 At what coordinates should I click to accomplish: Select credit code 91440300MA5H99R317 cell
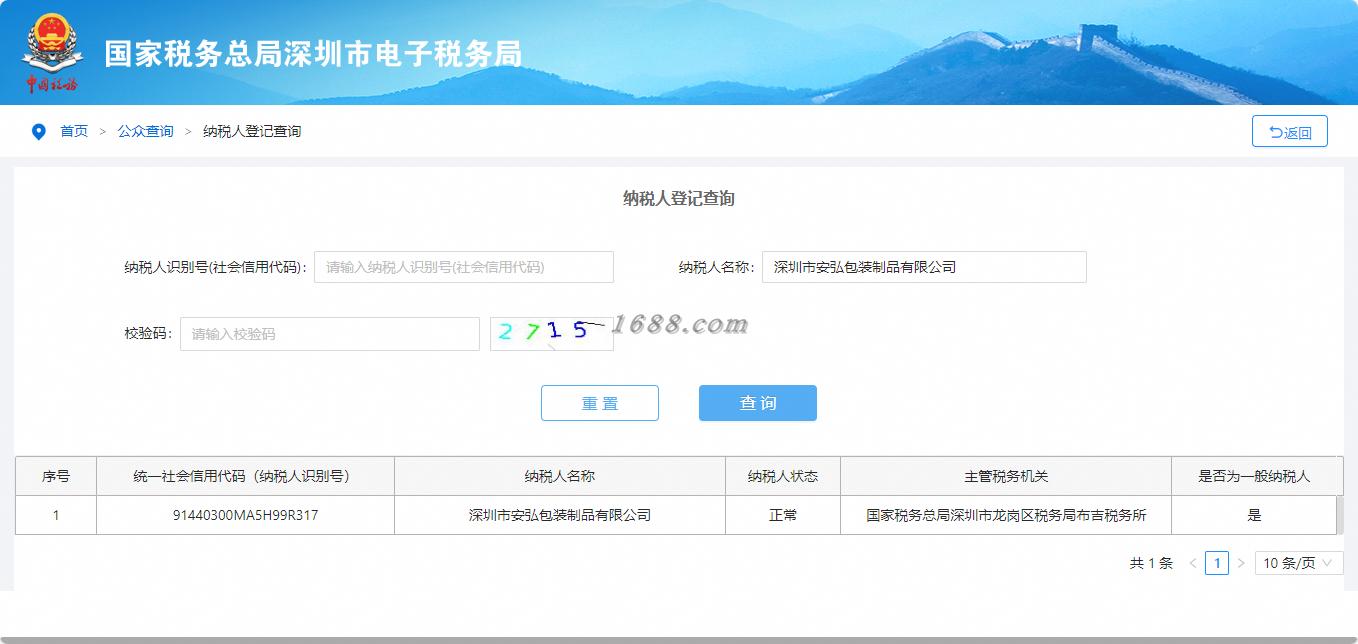pyautogui.click(x=246, y=515)
